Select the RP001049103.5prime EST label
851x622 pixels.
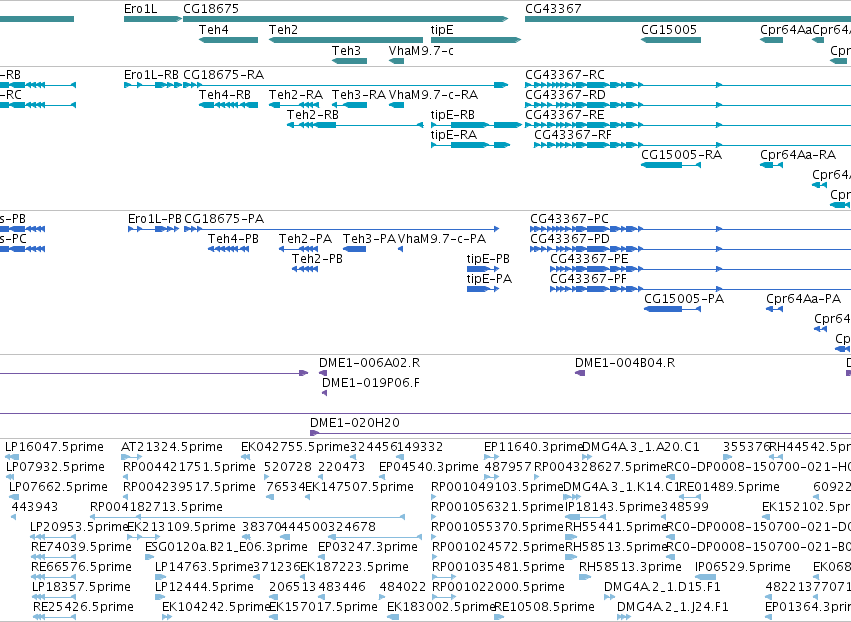click(x=497, y=486)
